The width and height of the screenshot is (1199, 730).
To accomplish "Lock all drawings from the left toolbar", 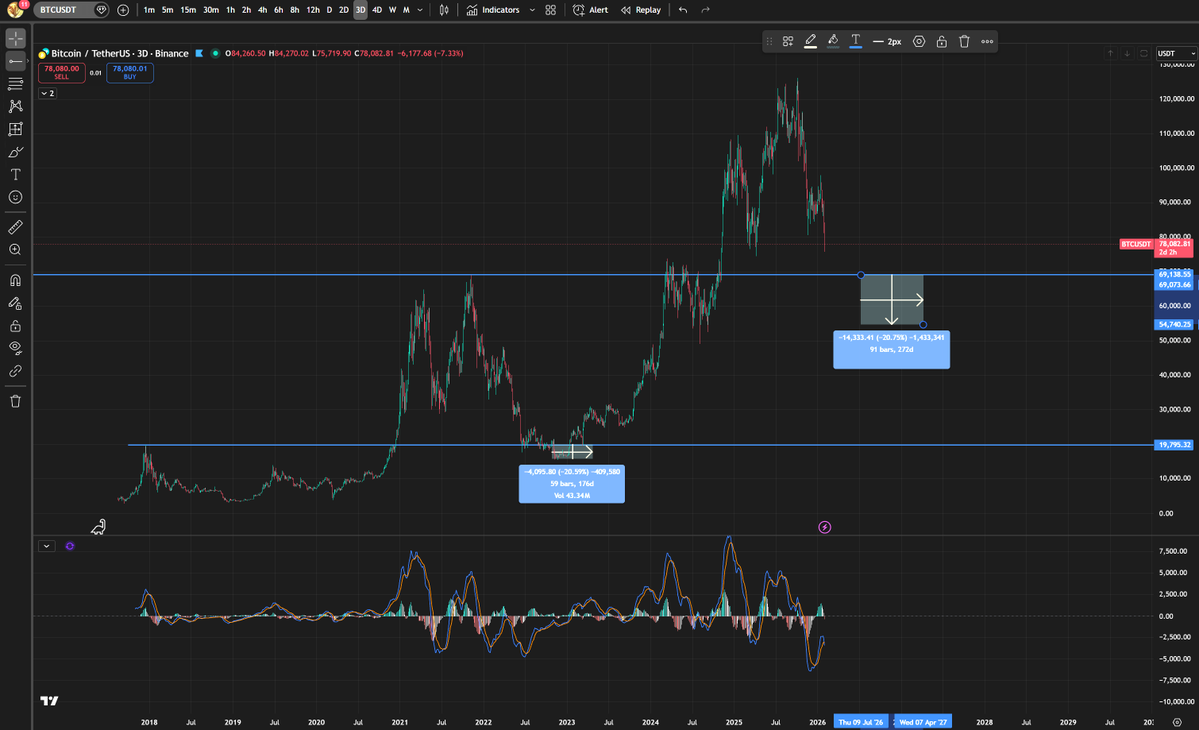I will click(x=15, y=326).
